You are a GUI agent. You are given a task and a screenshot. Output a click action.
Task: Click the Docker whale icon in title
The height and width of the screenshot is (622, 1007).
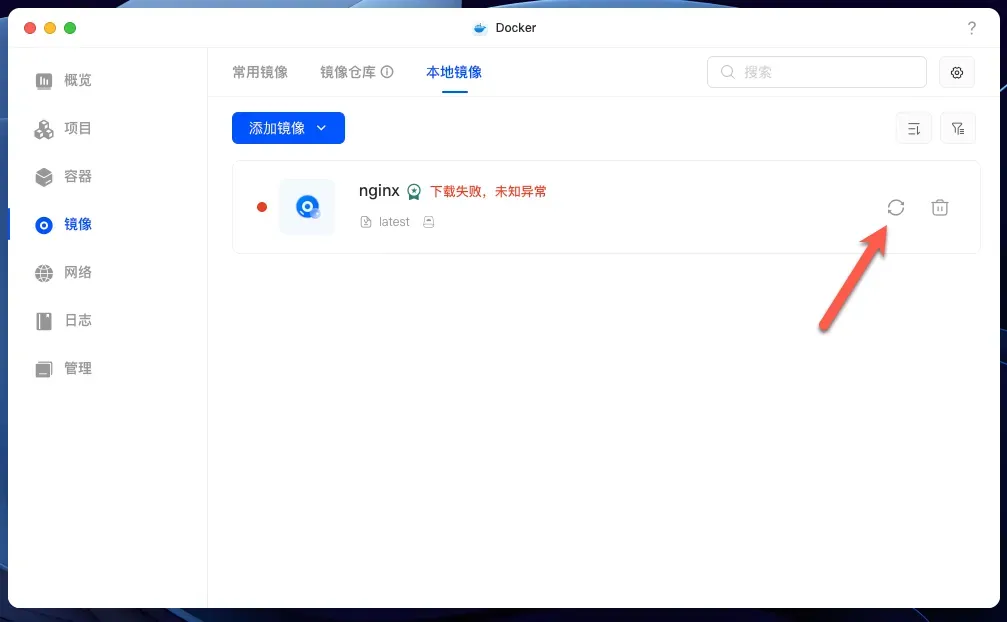click(x=480, y=28)
